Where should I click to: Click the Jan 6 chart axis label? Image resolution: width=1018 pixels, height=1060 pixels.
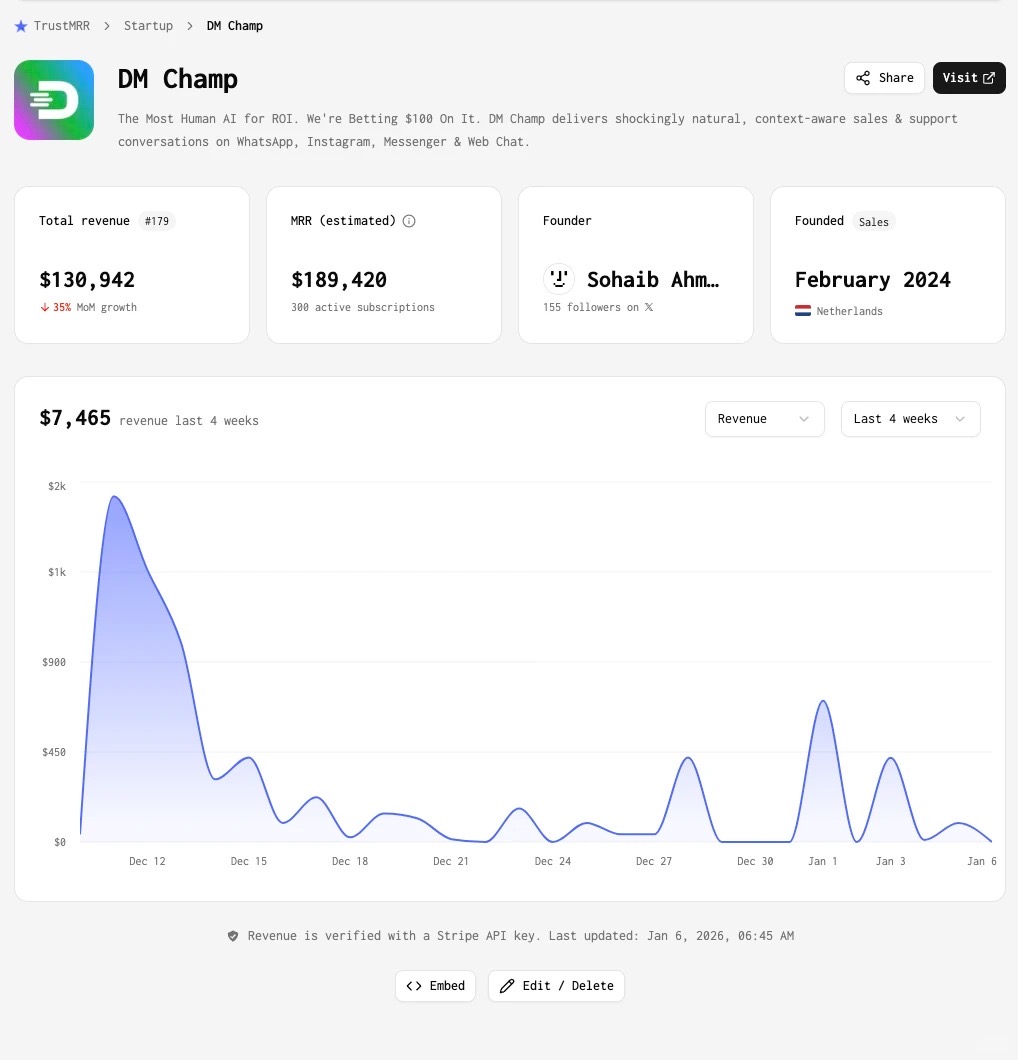pyautogui.click(x=981, y=861)
